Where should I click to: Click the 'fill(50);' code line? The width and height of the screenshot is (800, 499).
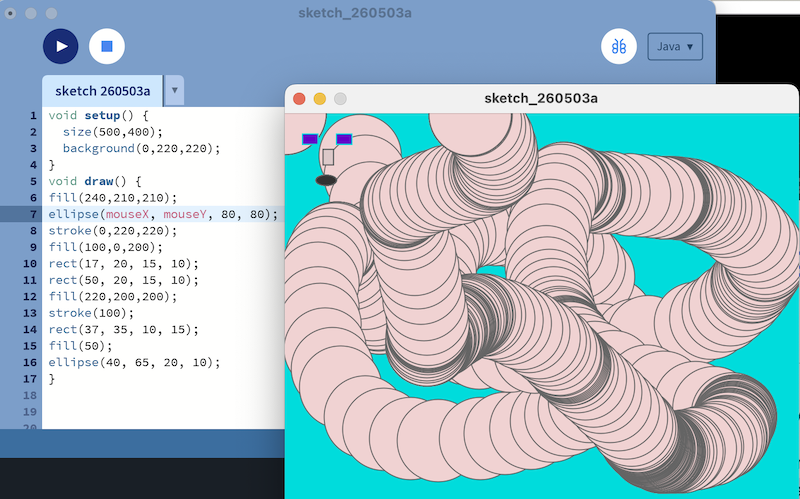pos(81,346)
